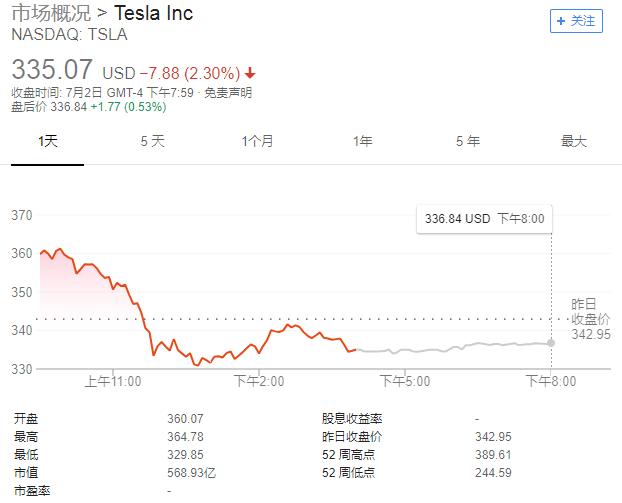Click the 下午2:00 marker on time axis
The height and width of the screenshot is (503, 622).
point(259,381)
